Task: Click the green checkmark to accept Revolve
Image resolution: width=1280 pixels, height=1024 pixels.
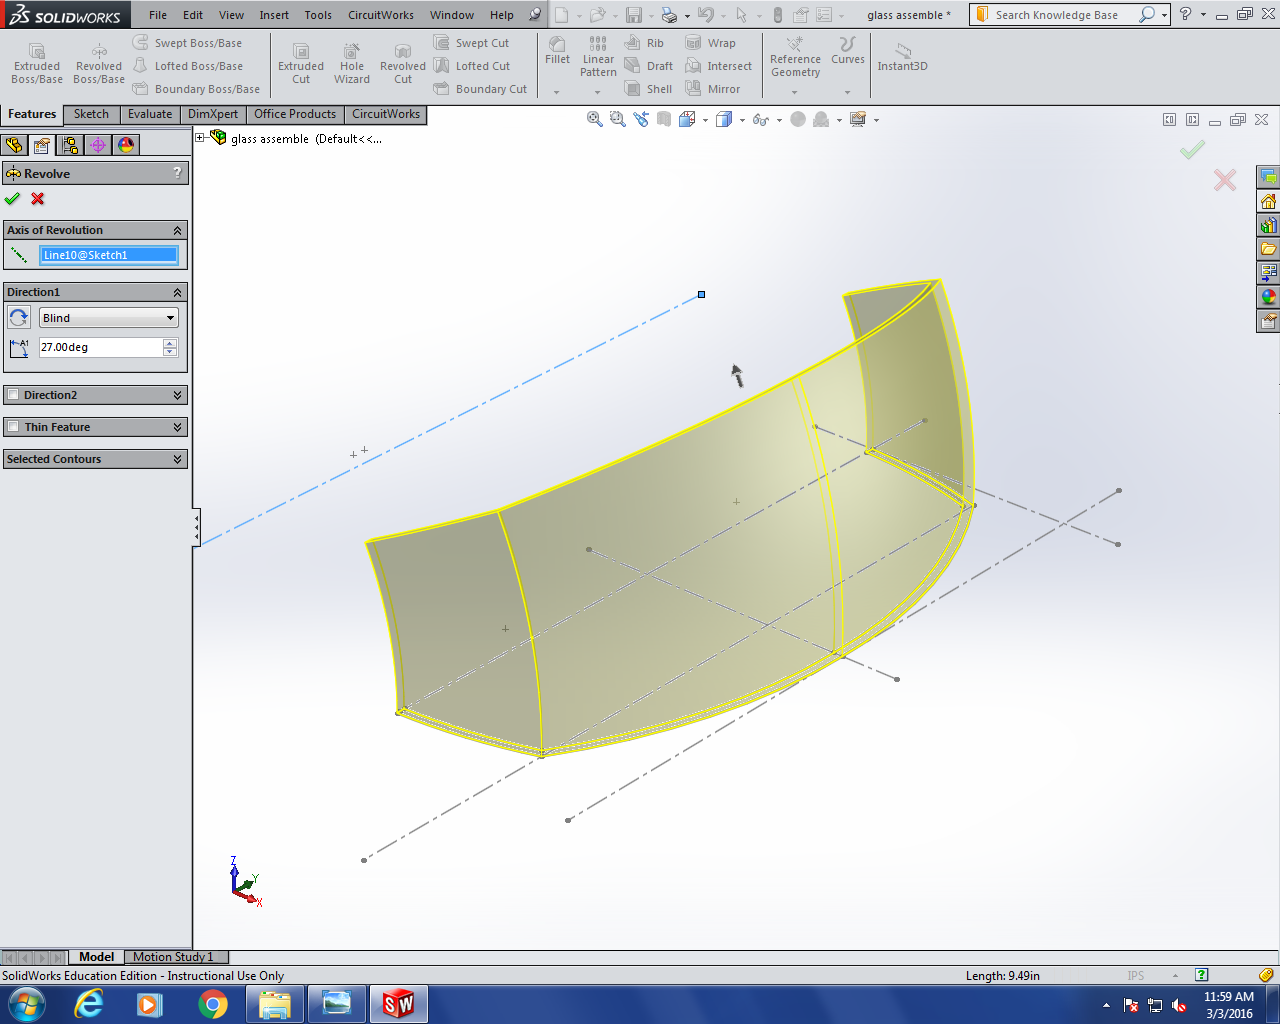Action: [12, 198]
